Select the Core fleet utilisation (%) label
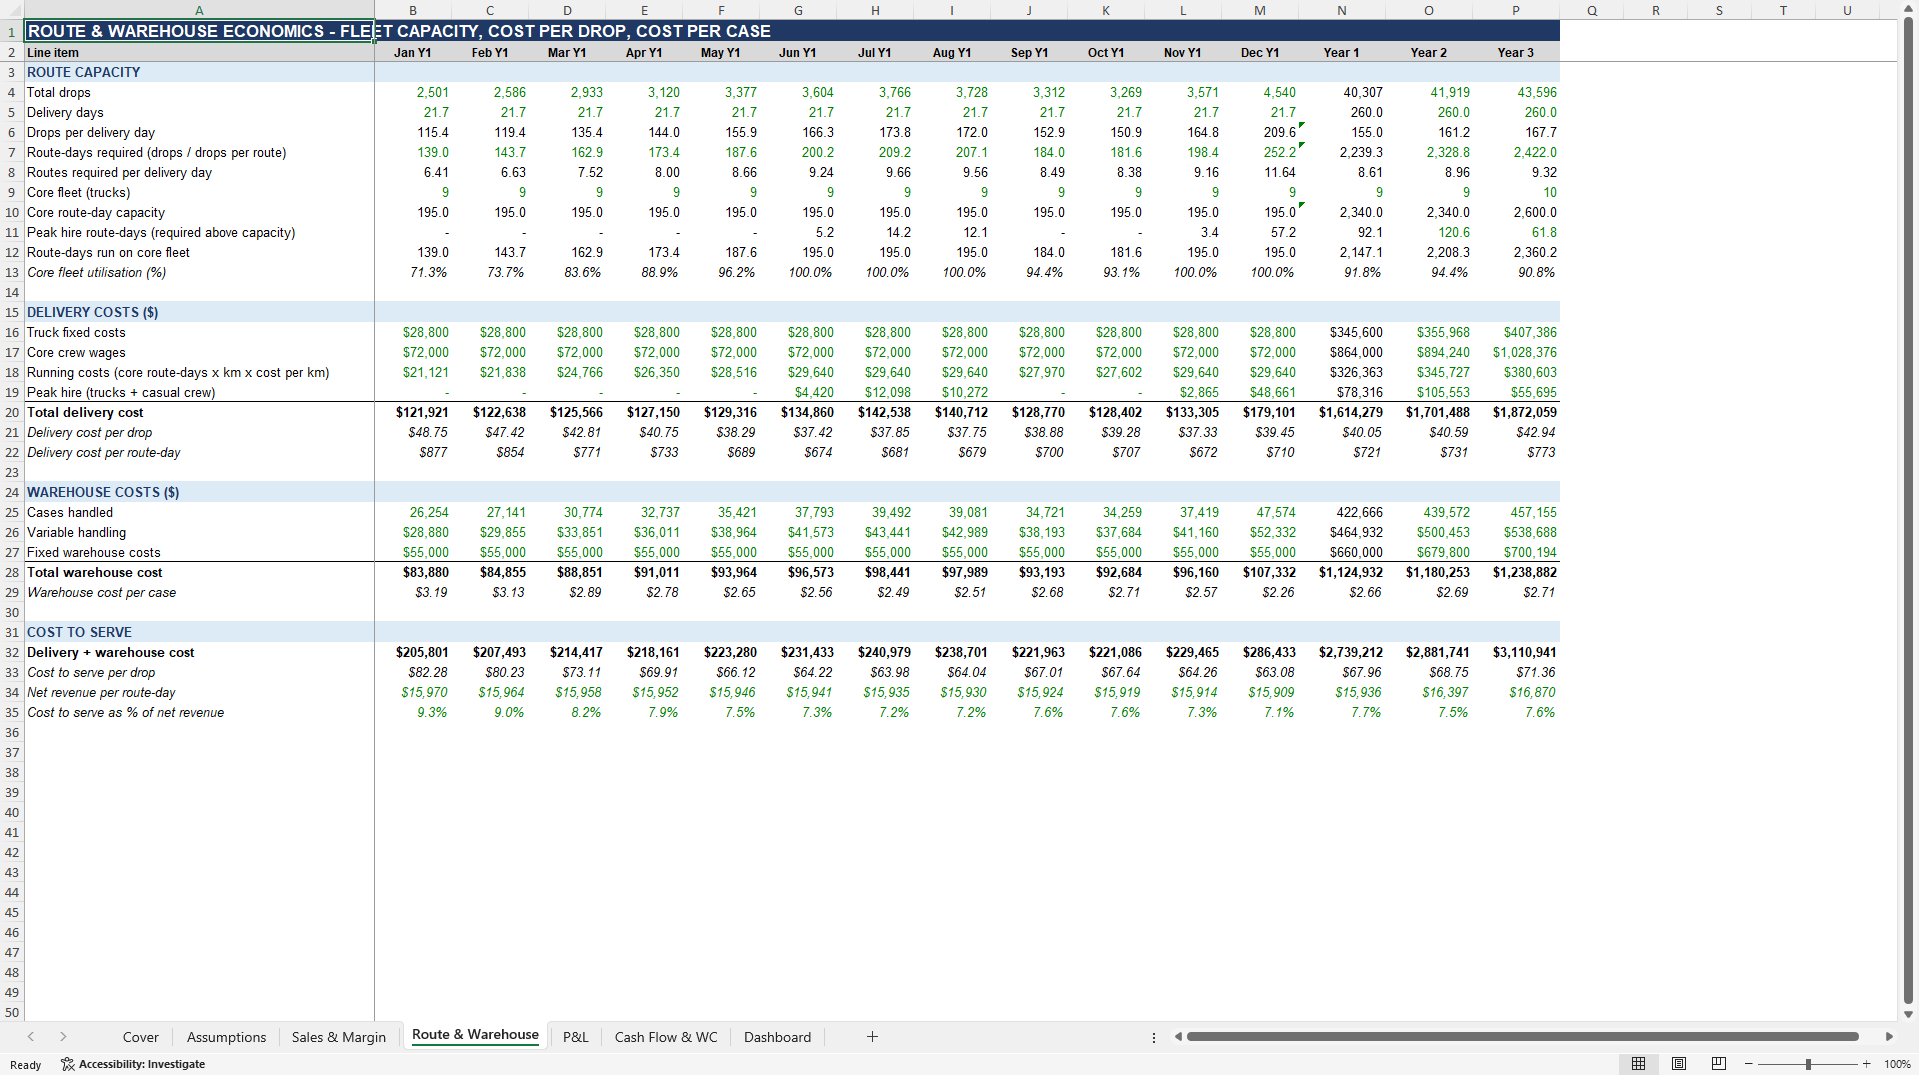1919x1075 pixels. tap(96, 272)
